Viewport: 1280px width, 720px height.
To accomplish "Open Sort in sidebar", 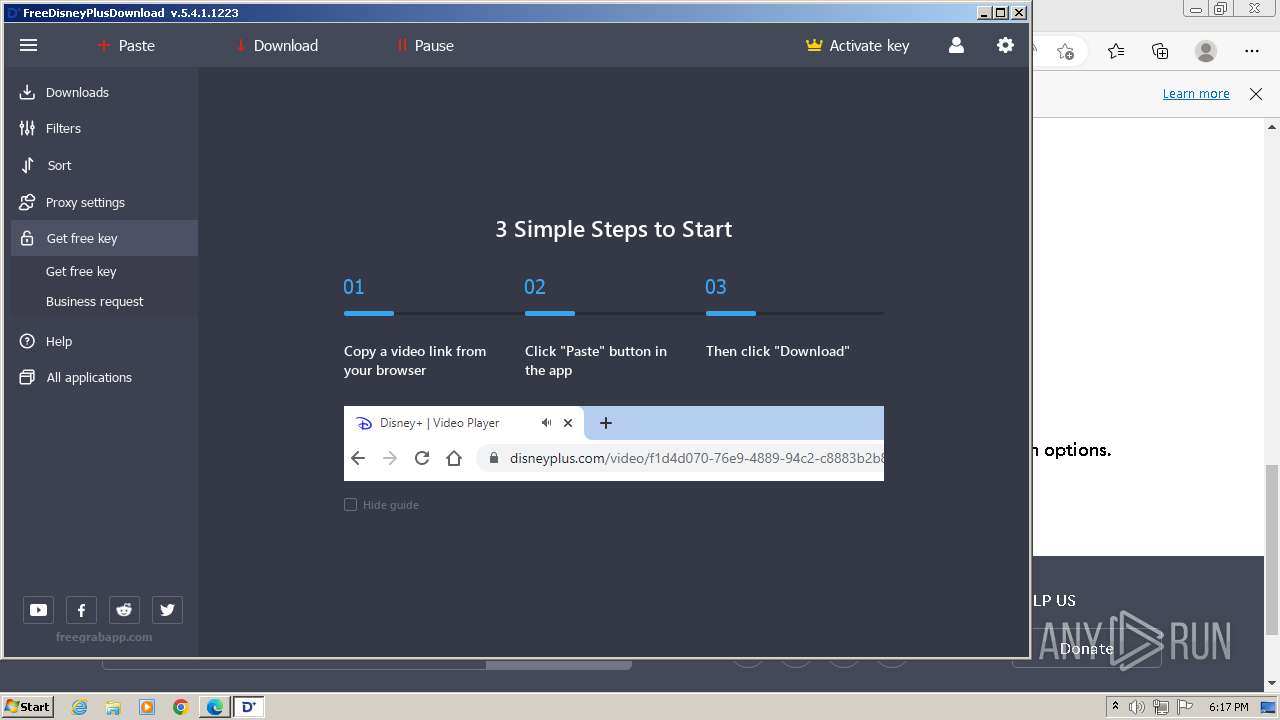I will (104, 165).
